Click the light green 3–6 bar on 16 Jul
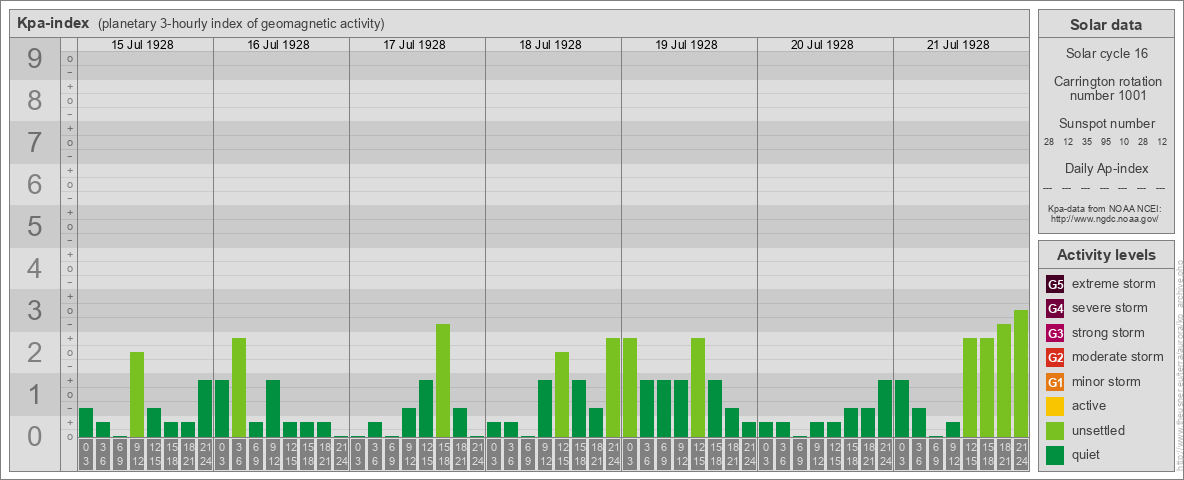The width and height of the screenshot is (1184, 480). [239, 388]
